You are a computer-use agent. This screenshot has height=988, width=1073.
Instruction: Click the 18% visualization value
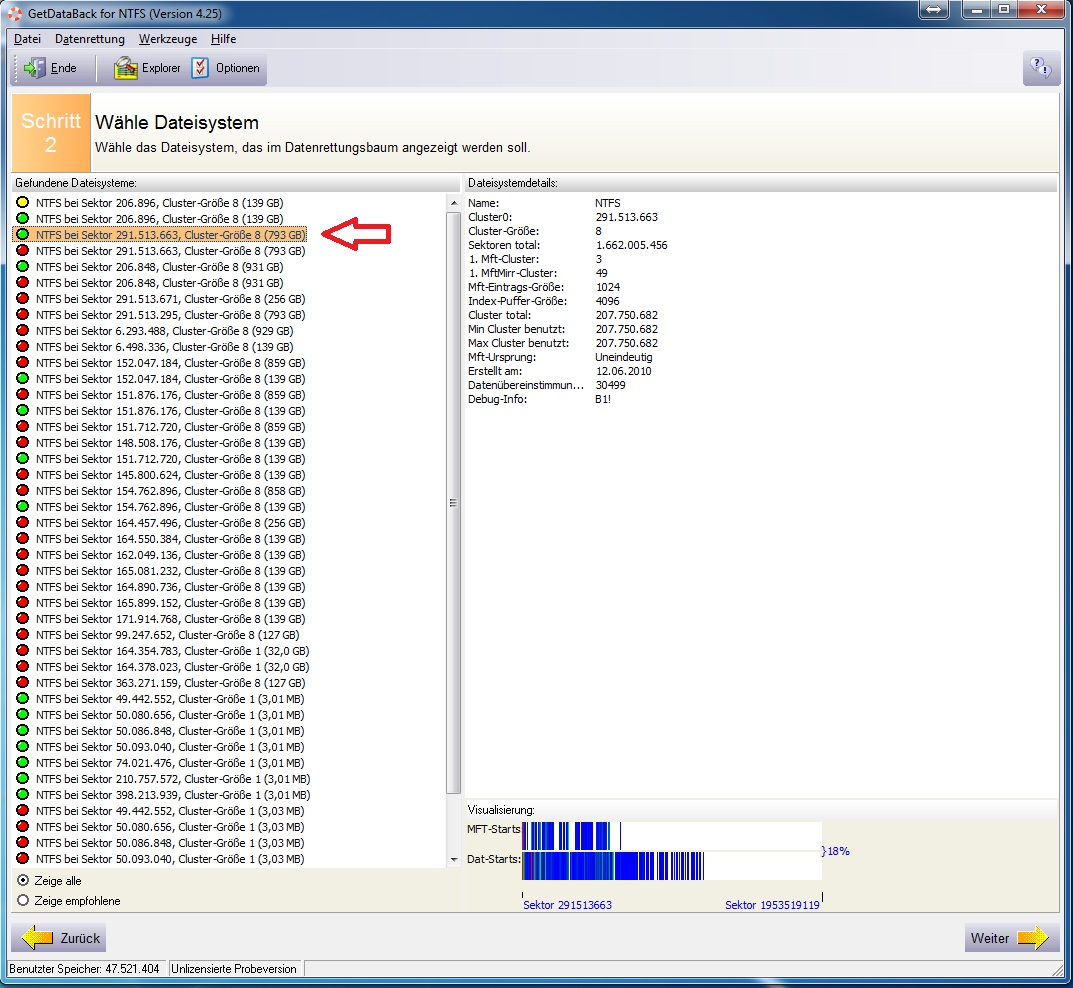[x=838, y=851]
